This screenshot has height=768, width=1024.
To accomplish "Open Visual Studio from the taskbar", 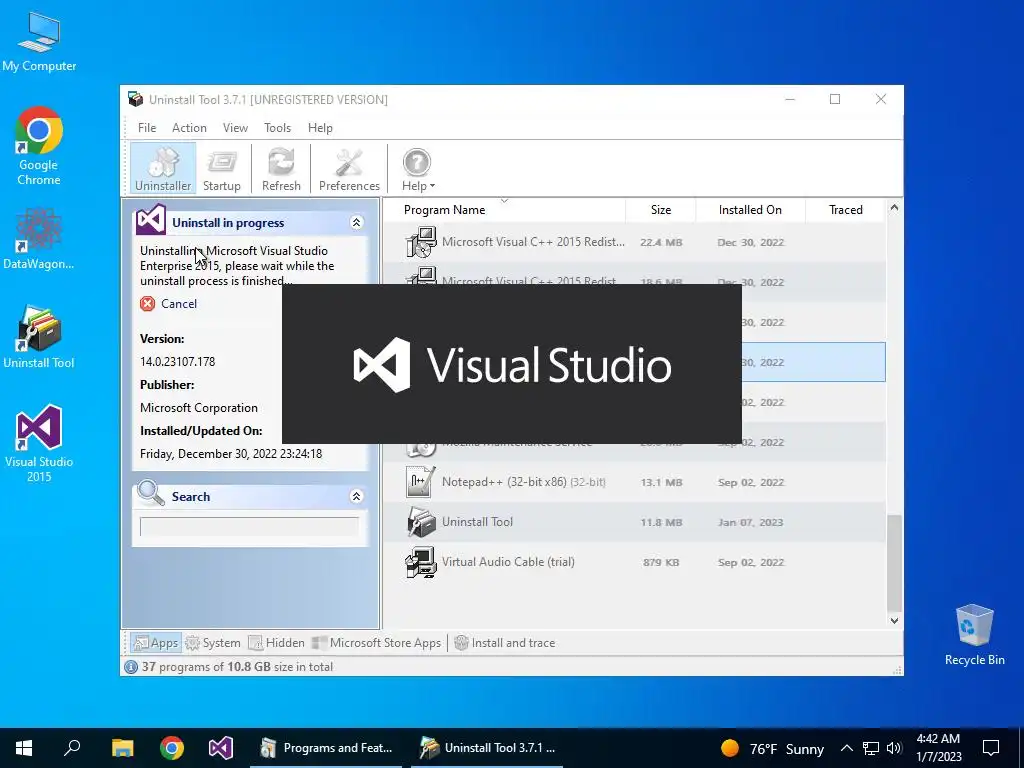I will (x=221, y=748).
